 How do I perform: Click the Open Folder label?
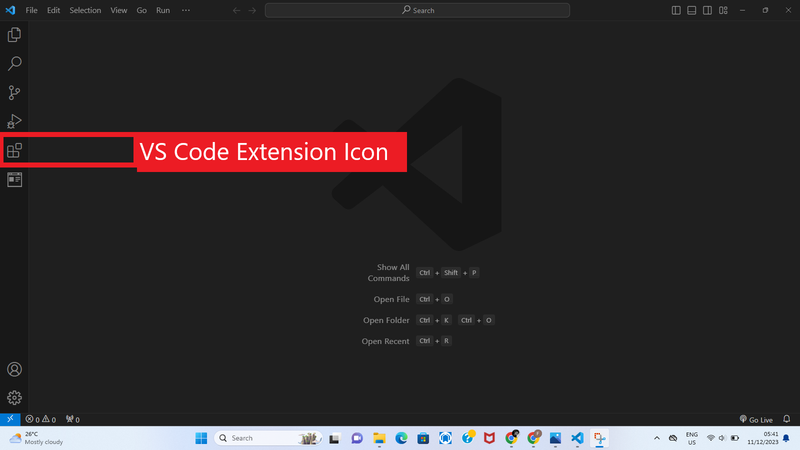(386, 320)
